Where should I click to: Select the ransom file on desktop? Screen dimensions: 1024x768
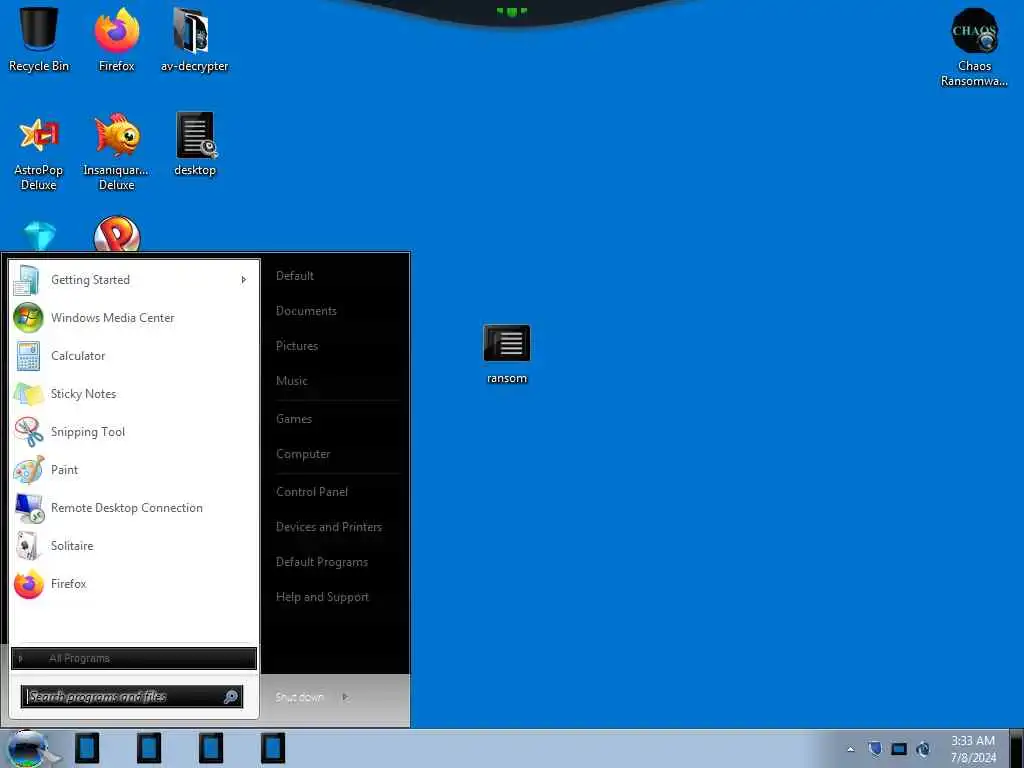click(507, 355)
